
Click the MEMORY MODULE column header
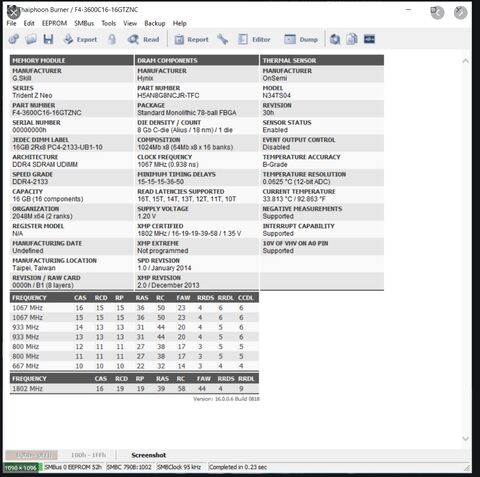tap(71, 60)
